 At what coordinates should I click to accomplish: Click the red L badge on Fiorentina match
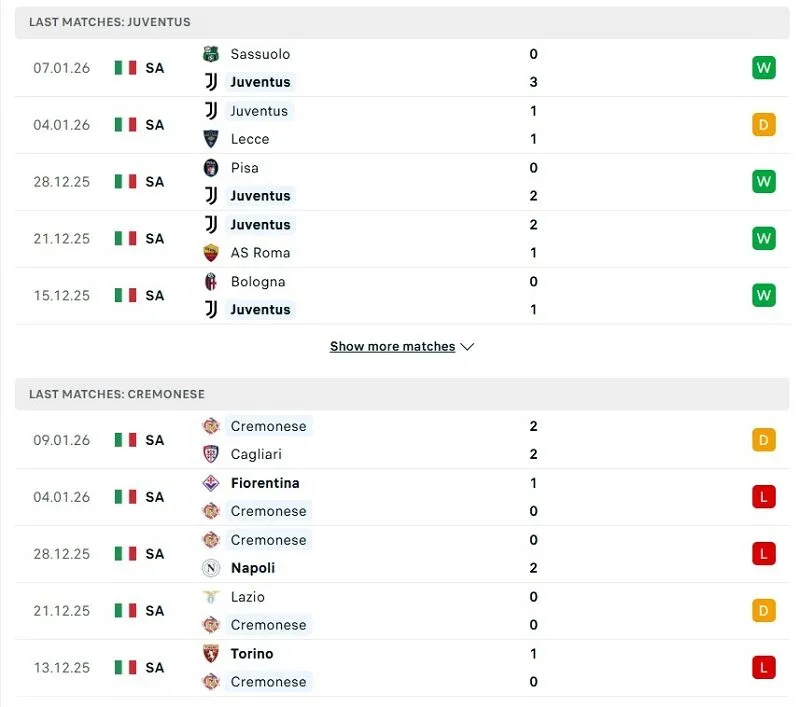pos(763,497)
